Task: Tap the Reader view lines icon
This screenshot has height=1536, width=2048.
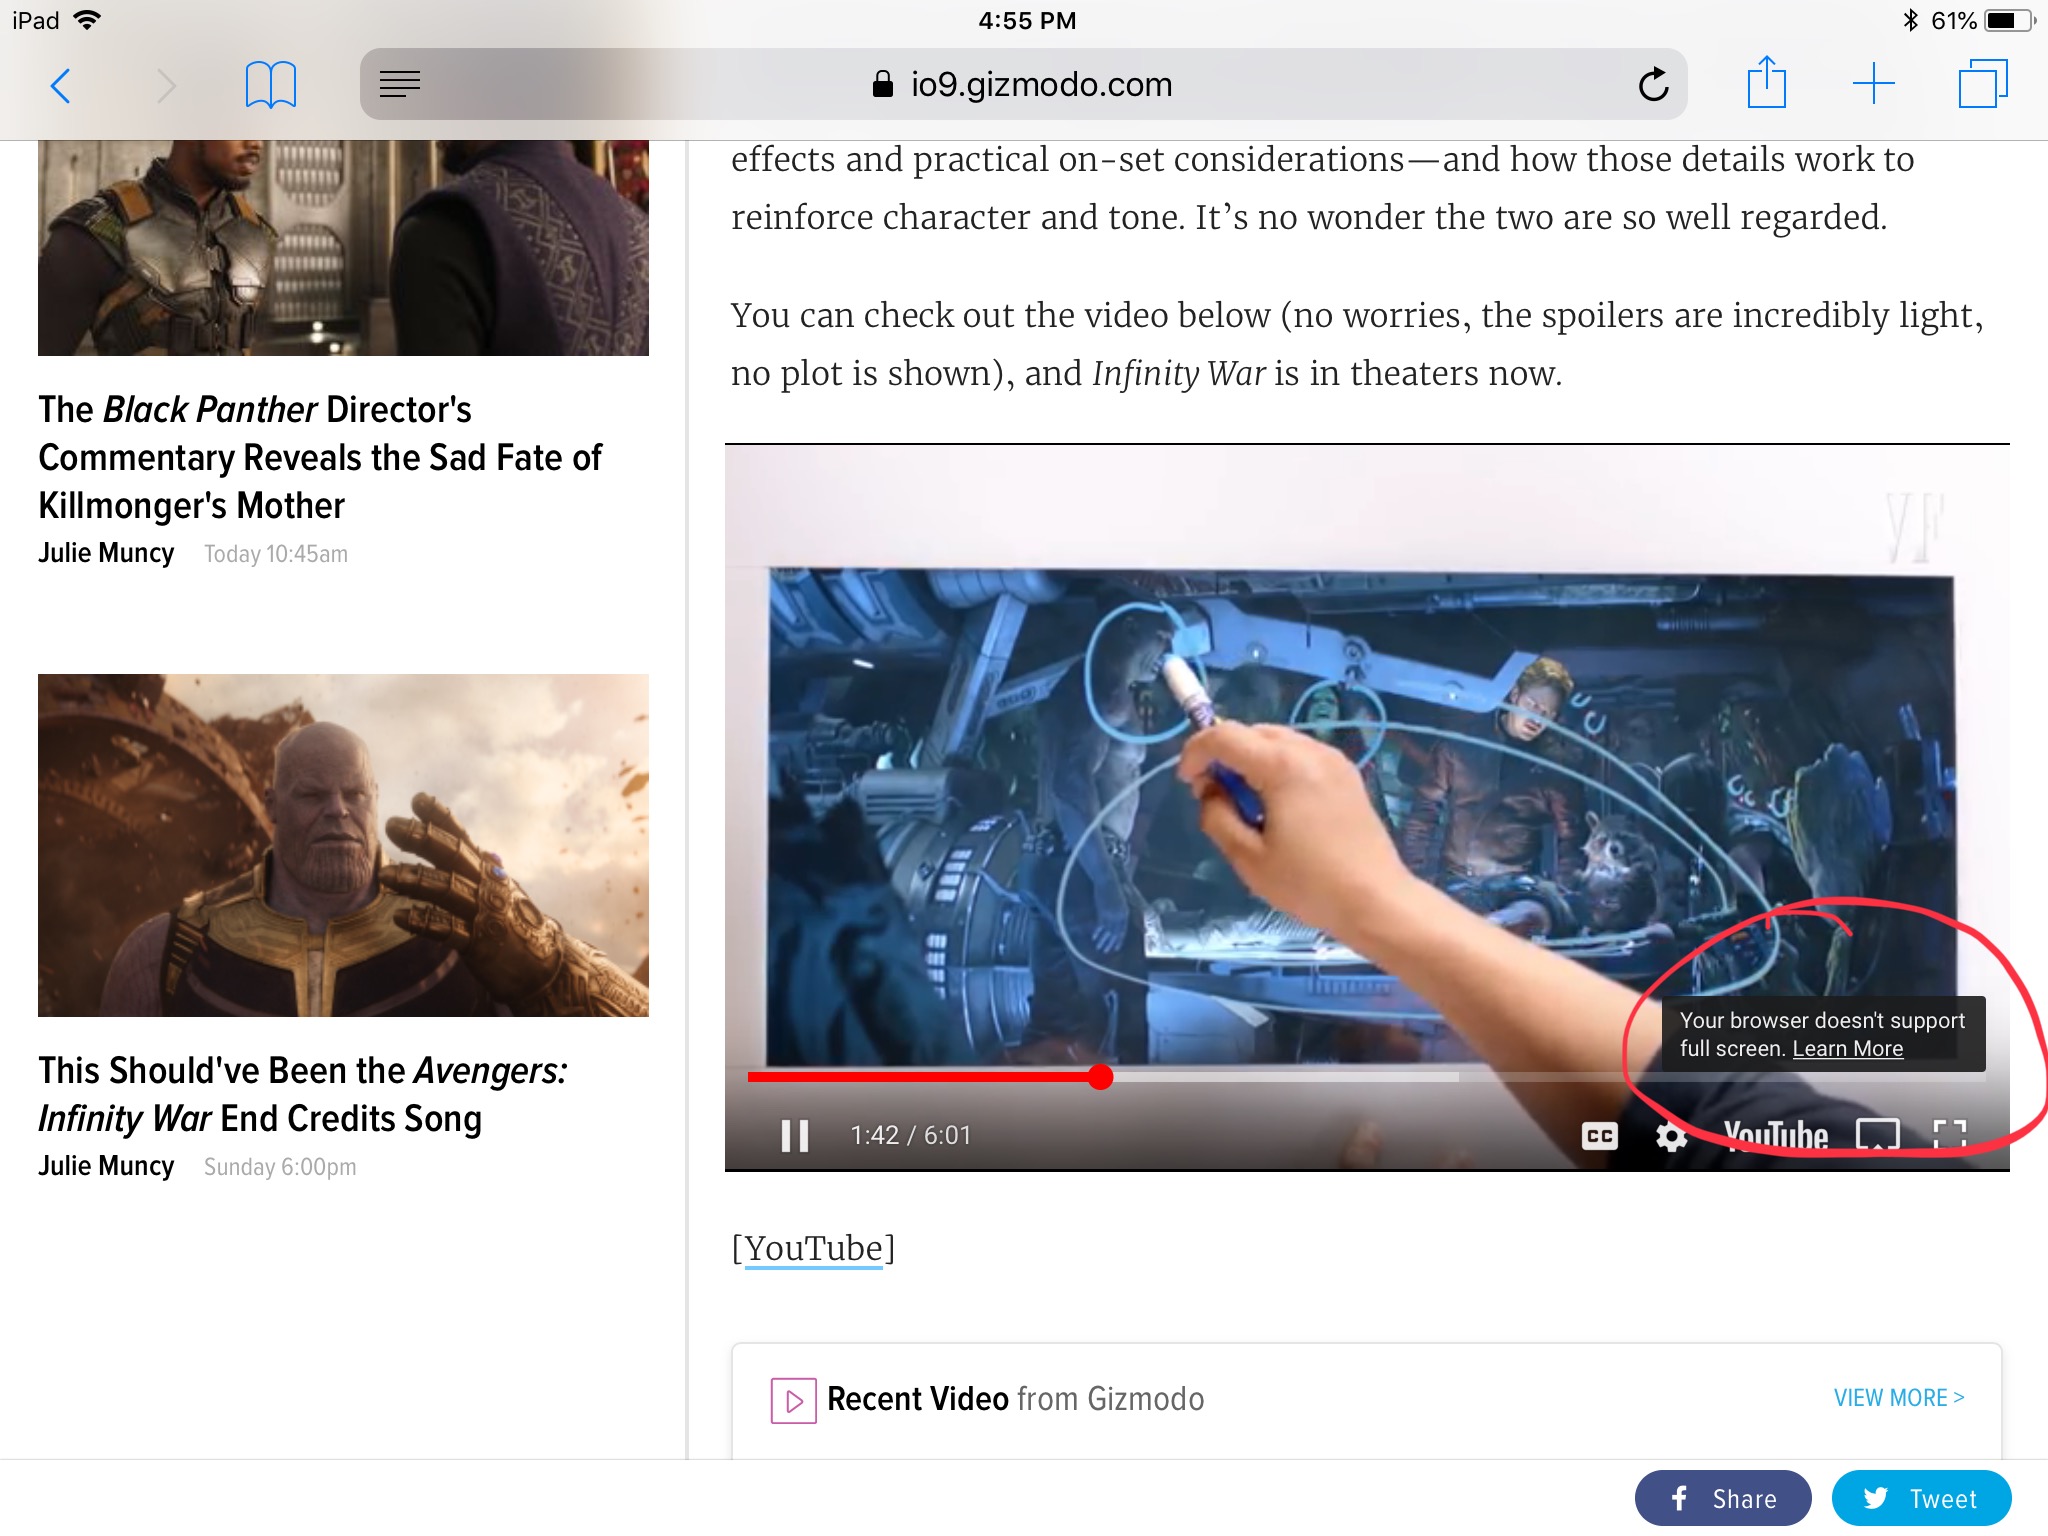Action: pyautogui.click(x=400, y=85)
